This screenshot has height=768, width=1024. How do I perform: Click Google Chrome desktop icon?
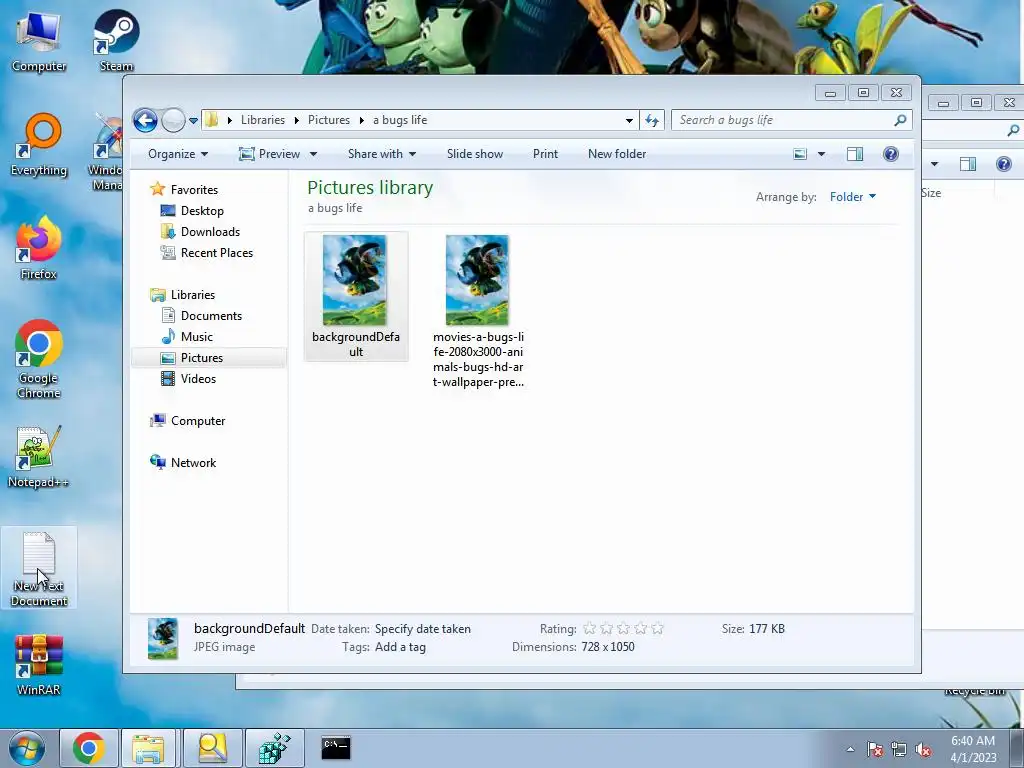pos(39,359)
